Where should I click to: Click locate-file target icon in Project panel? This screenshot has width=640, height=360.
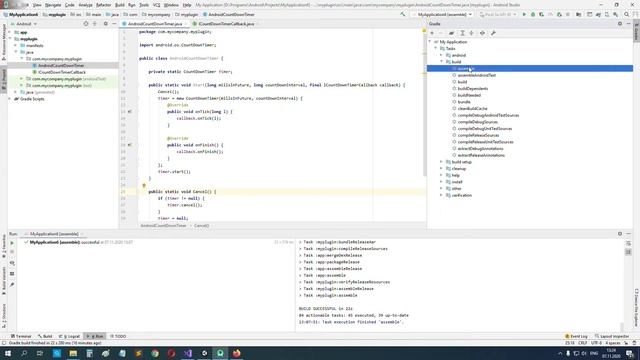pyautogui.click(x=86, y=24)
